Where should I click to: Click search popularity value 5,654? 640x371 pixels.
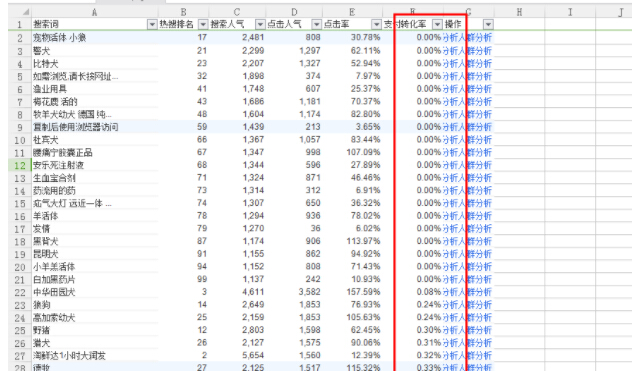tap(253, 355)
